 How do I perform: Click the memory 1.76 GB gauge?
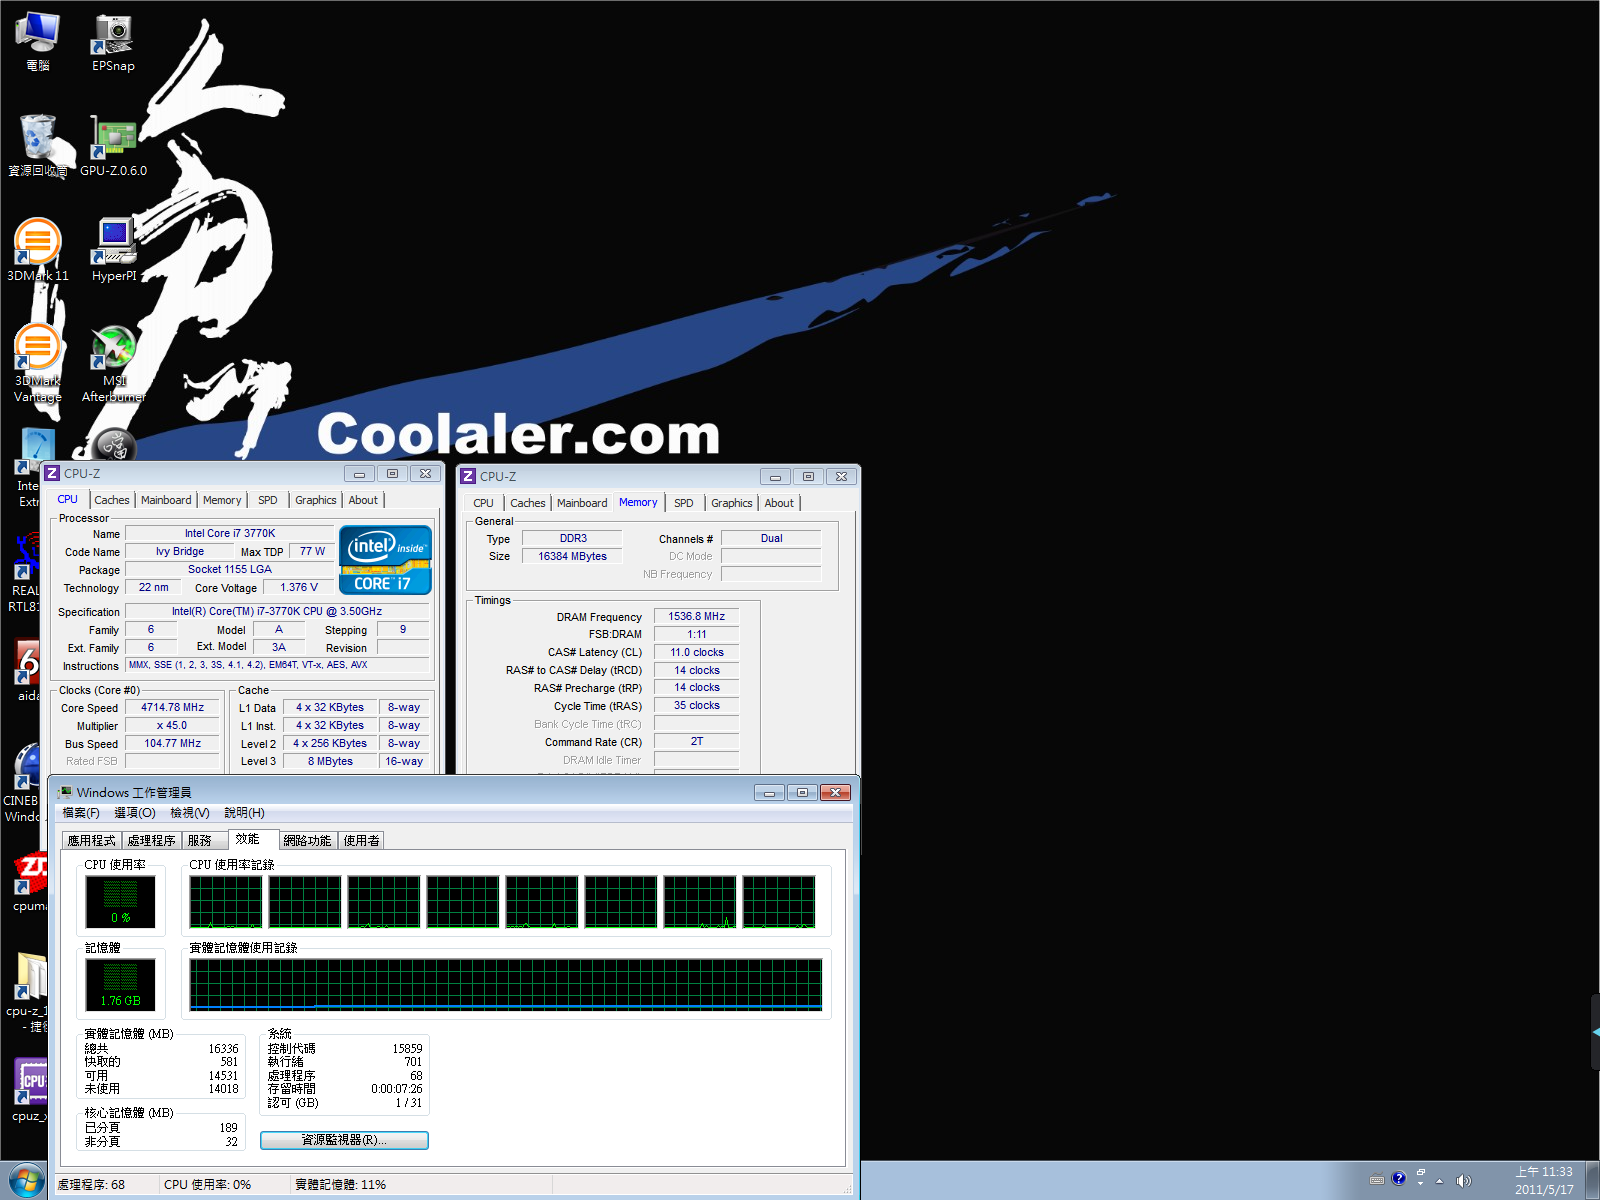coord(121,985)
